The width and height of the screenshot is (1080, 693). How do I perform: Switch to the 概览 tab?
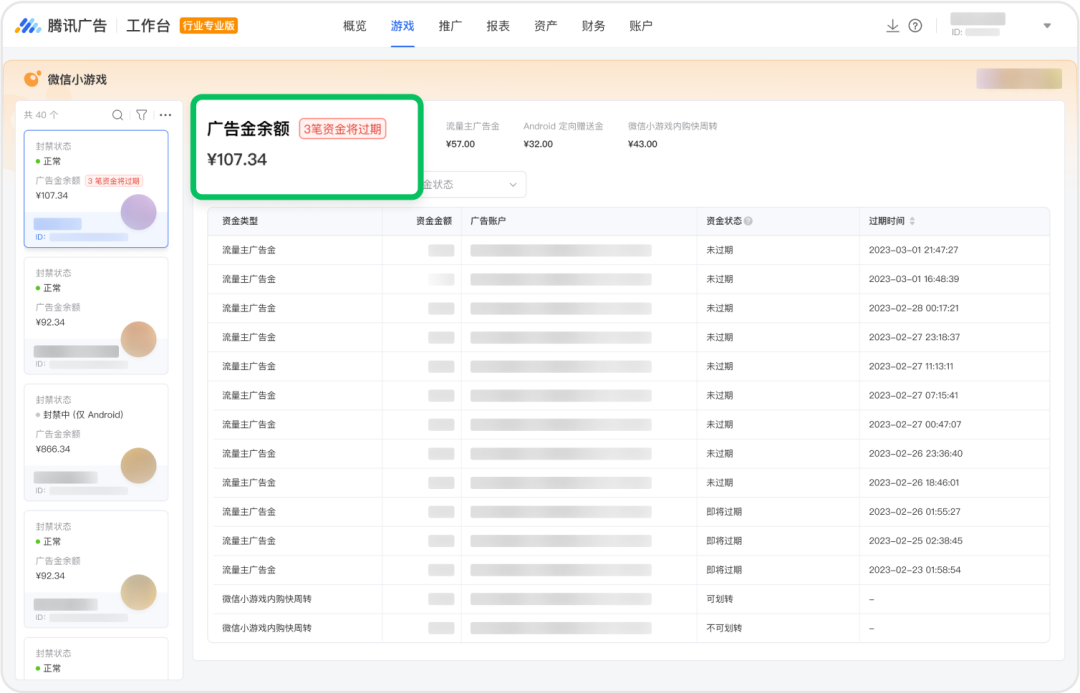tap(354, 25)
